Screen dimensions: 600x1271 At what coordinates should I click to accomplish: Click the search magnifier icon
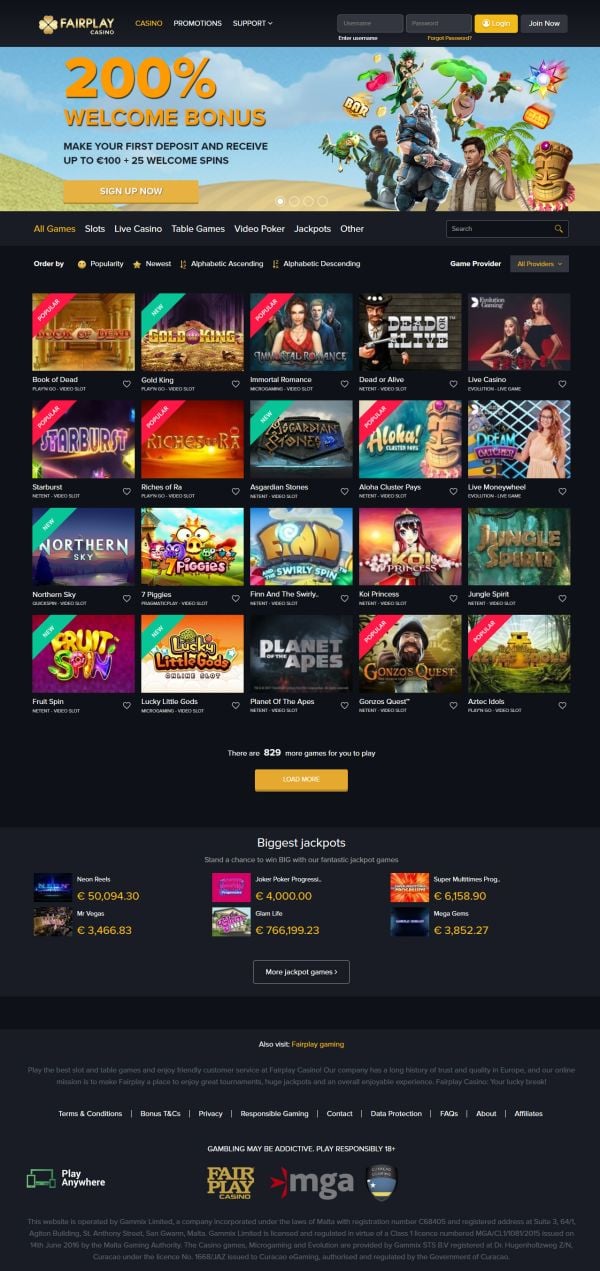[559, 229]
